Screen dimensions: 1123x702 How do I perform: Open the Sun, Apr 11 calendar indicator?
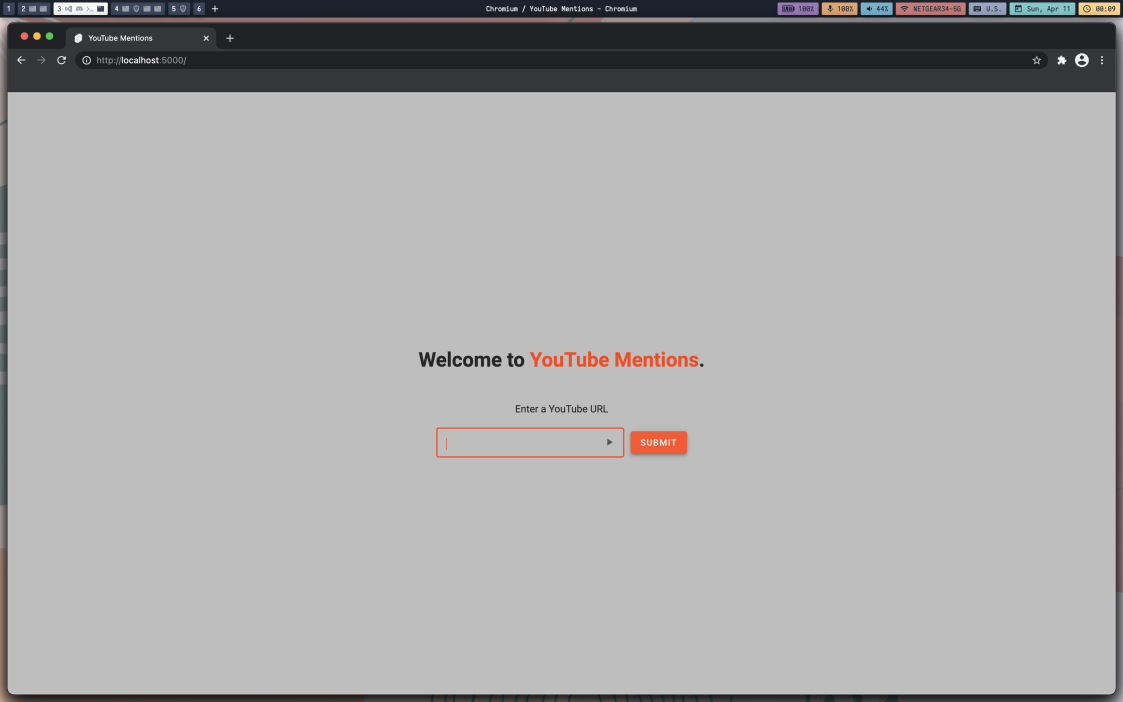coord(1042,9)
